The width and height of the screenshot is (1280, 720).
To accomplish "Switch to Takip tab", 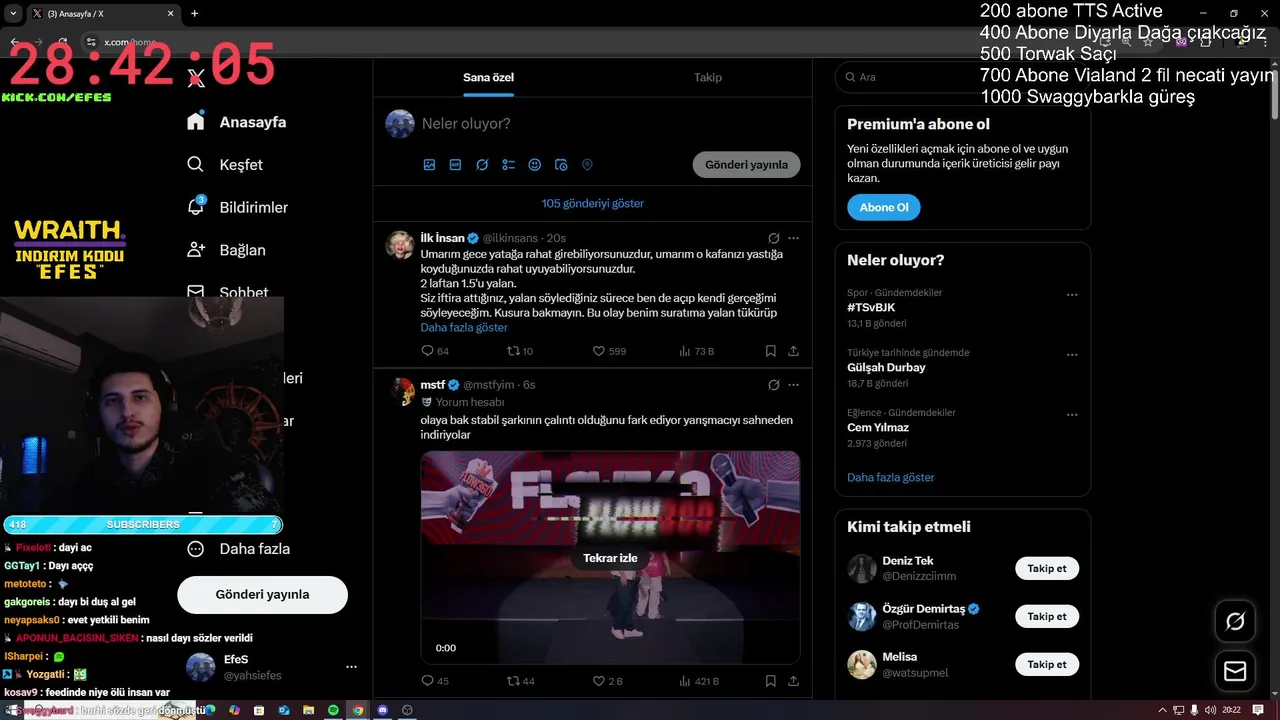I will click(x=708, y=77).
